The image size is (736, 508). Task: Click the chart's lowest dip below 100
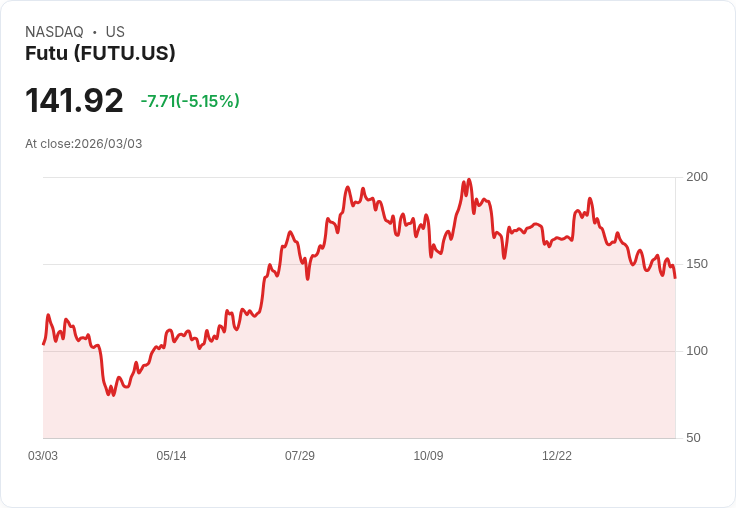coord(112,395)
